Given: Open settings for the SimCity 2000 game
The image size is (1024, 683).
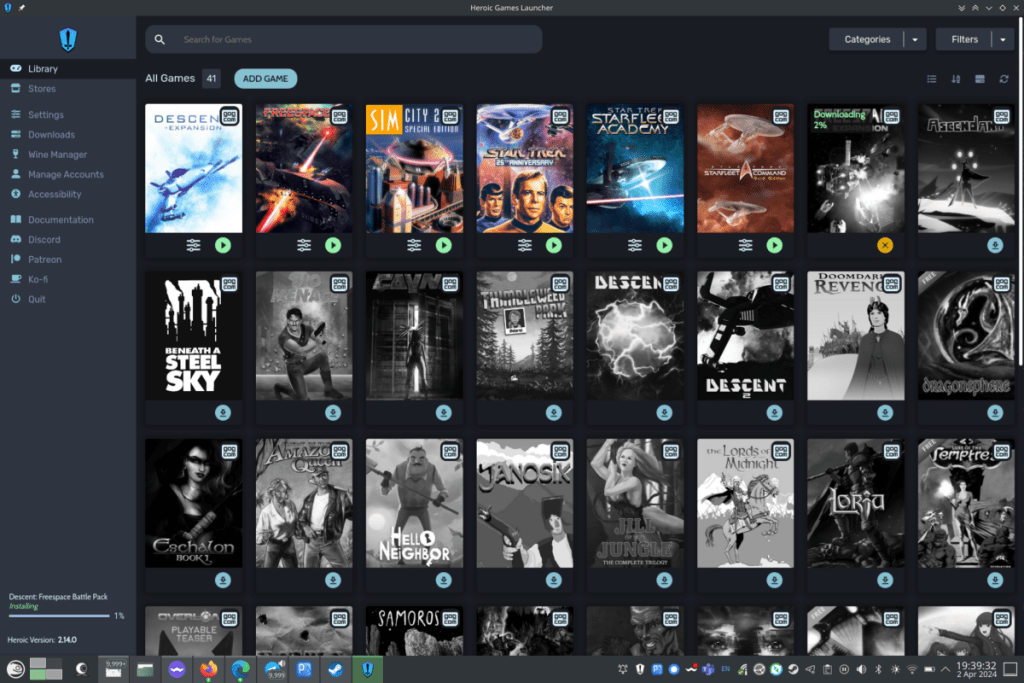Looking at the screenshot, I should pyautogui.click(x=414, y=245).
